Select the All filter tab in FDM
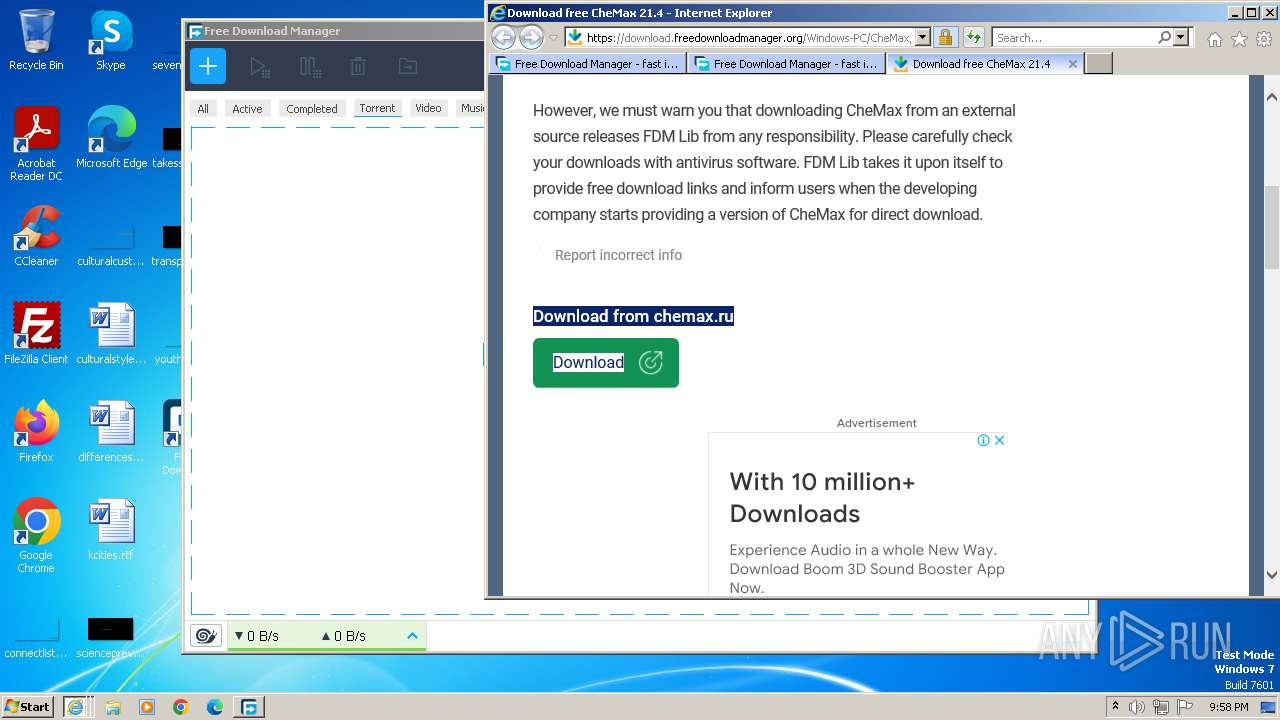This screenshot has height=720, width=1280. pos(203,108)
